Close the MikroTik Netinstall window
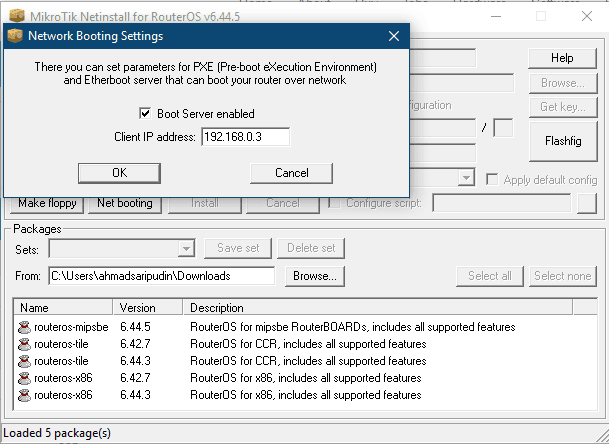This screenshot has width=609, height=444. click(587, 16)
